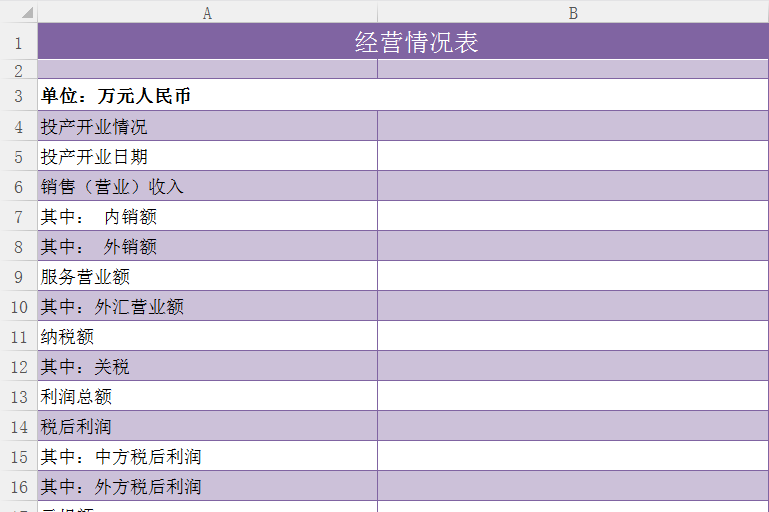
Task: Select the row 1 header
Action: click(18, 42)
